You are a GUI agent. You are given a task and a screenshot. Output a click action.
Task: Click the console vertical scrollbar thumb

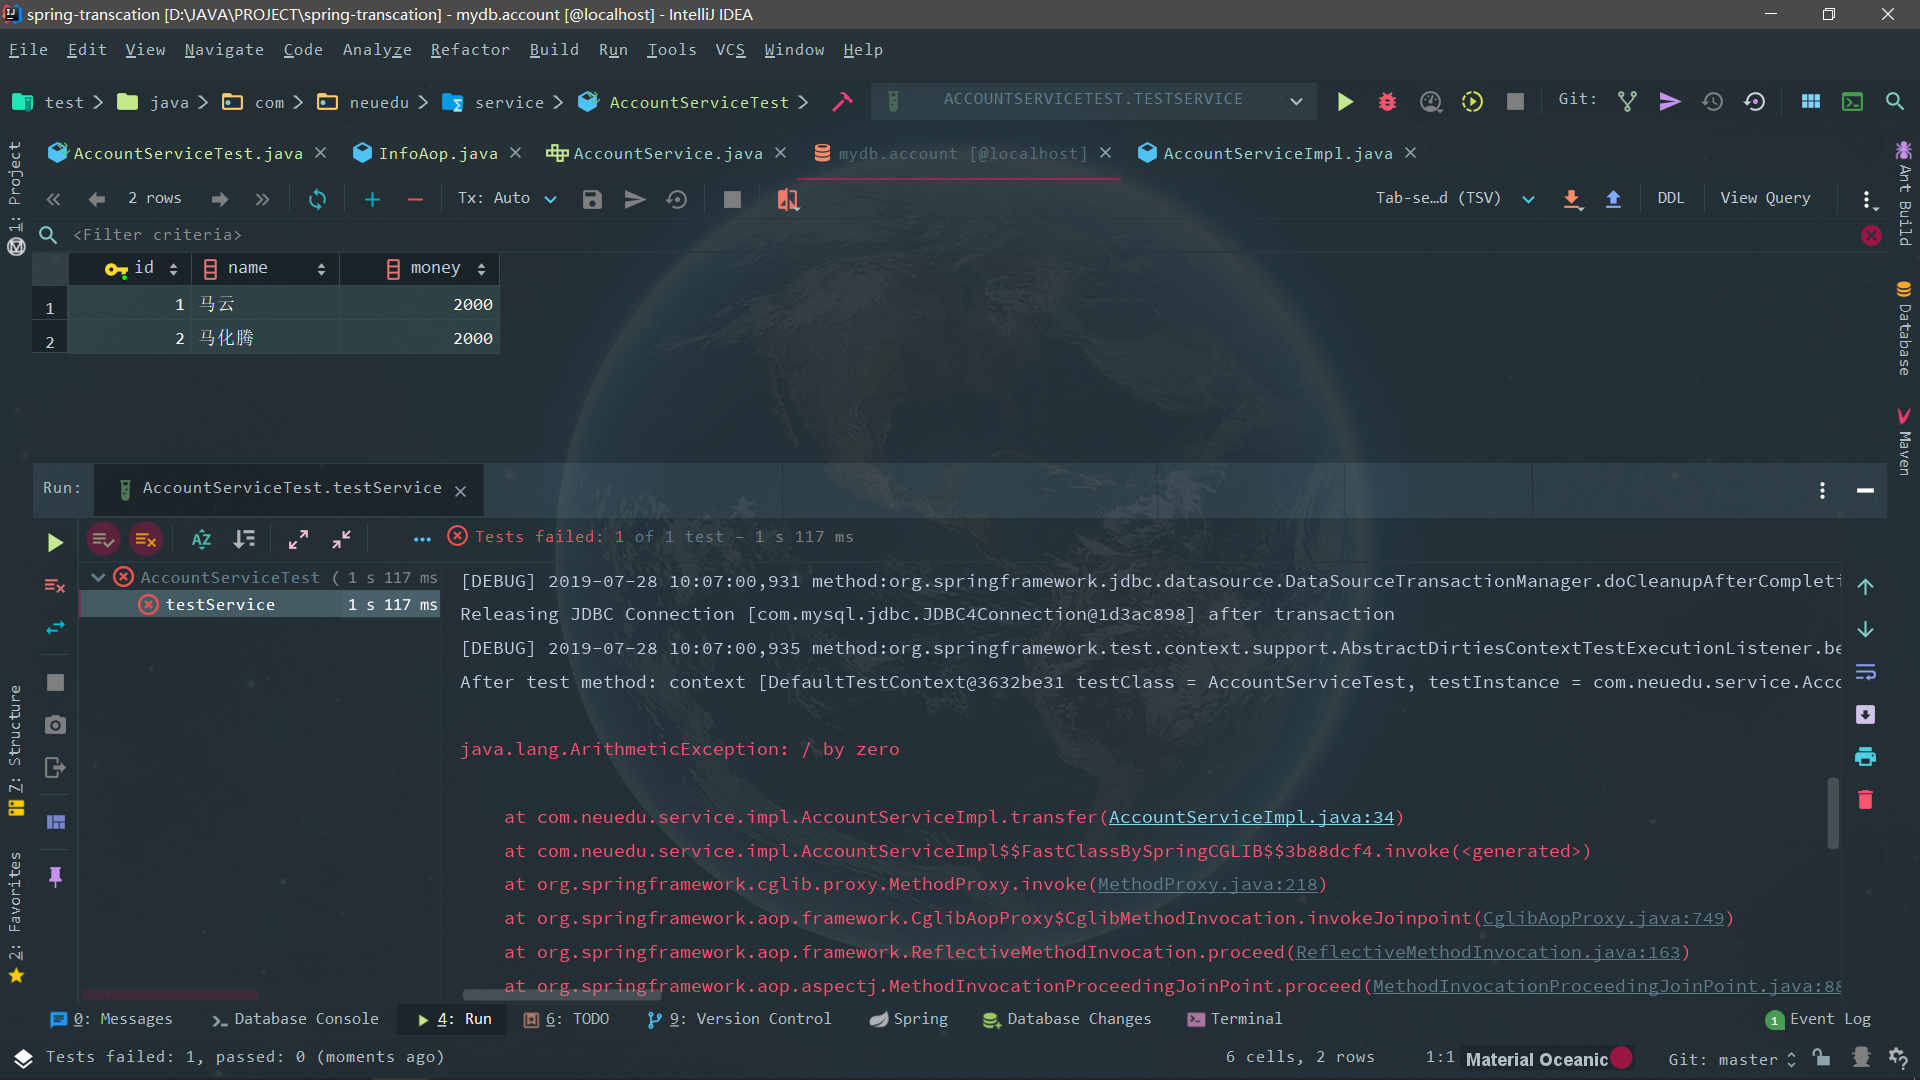click(1833, 812)
